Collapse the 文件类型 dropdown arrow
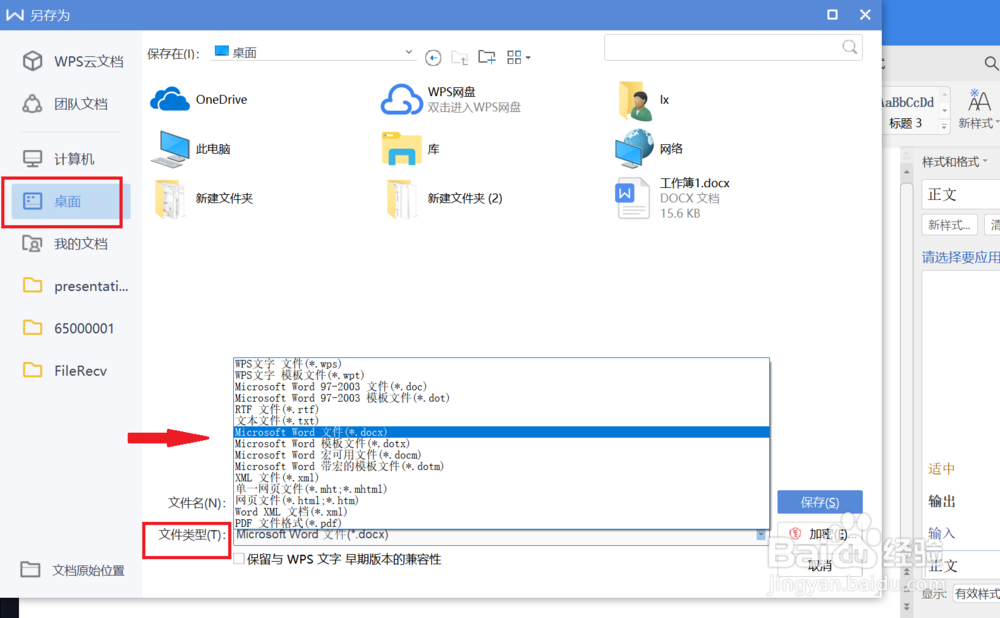 pyautogui.click(x=761, y=535)
